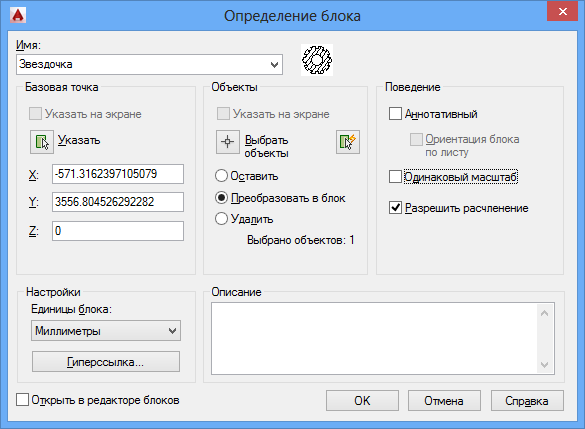Click the description scroll up arrow
The height and width of the screenshot is (429, 585).
pyautogui.click(x=544, y=313)
